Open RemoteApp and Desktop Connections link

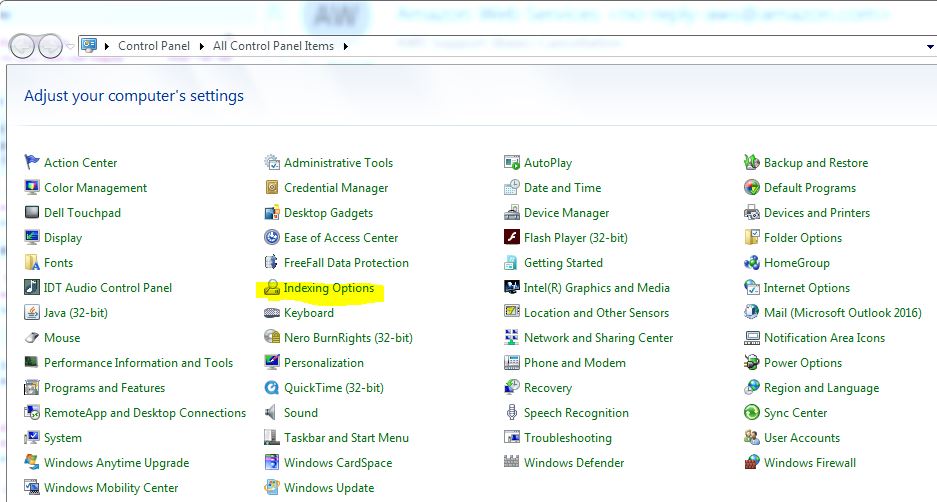pyautogui.click(x=145, y=413)
